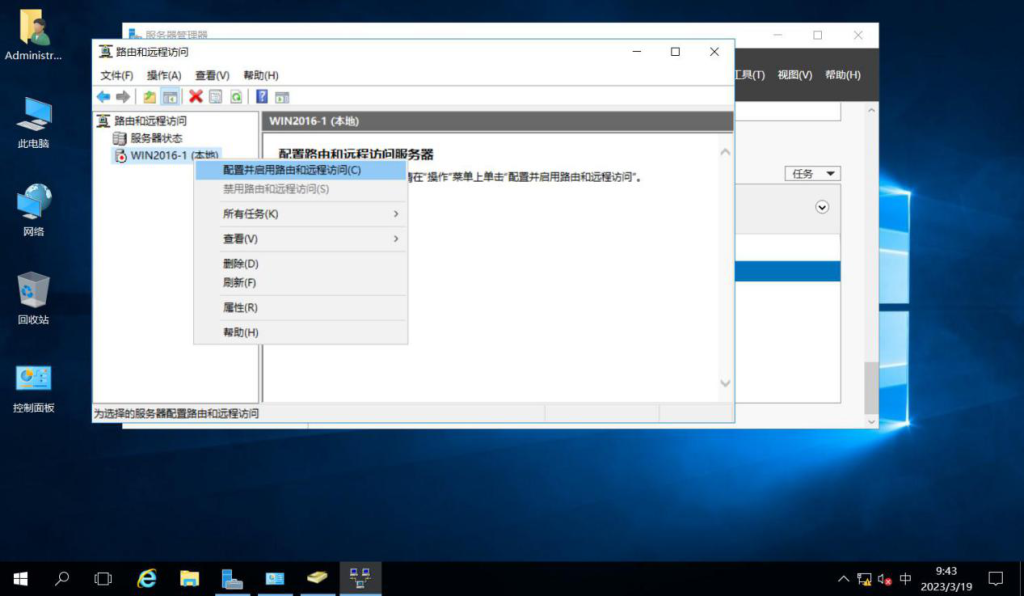Viewport: 1024px width, 596px height.
Task: Click the WIN2016-1 (本地) pane header
Action: 498,121
